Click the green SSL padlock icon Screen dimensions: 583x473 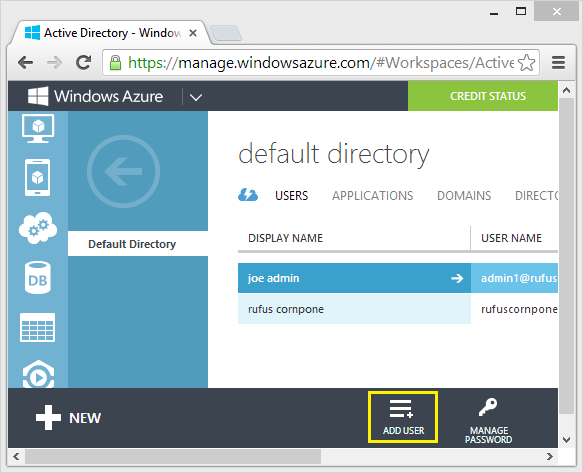115,62
